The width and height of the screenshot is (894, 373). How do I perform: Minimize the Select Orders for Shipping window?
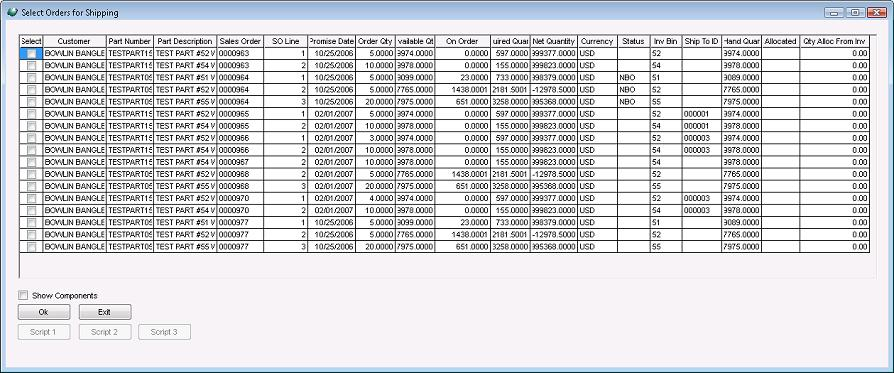(x=834, y=13)
